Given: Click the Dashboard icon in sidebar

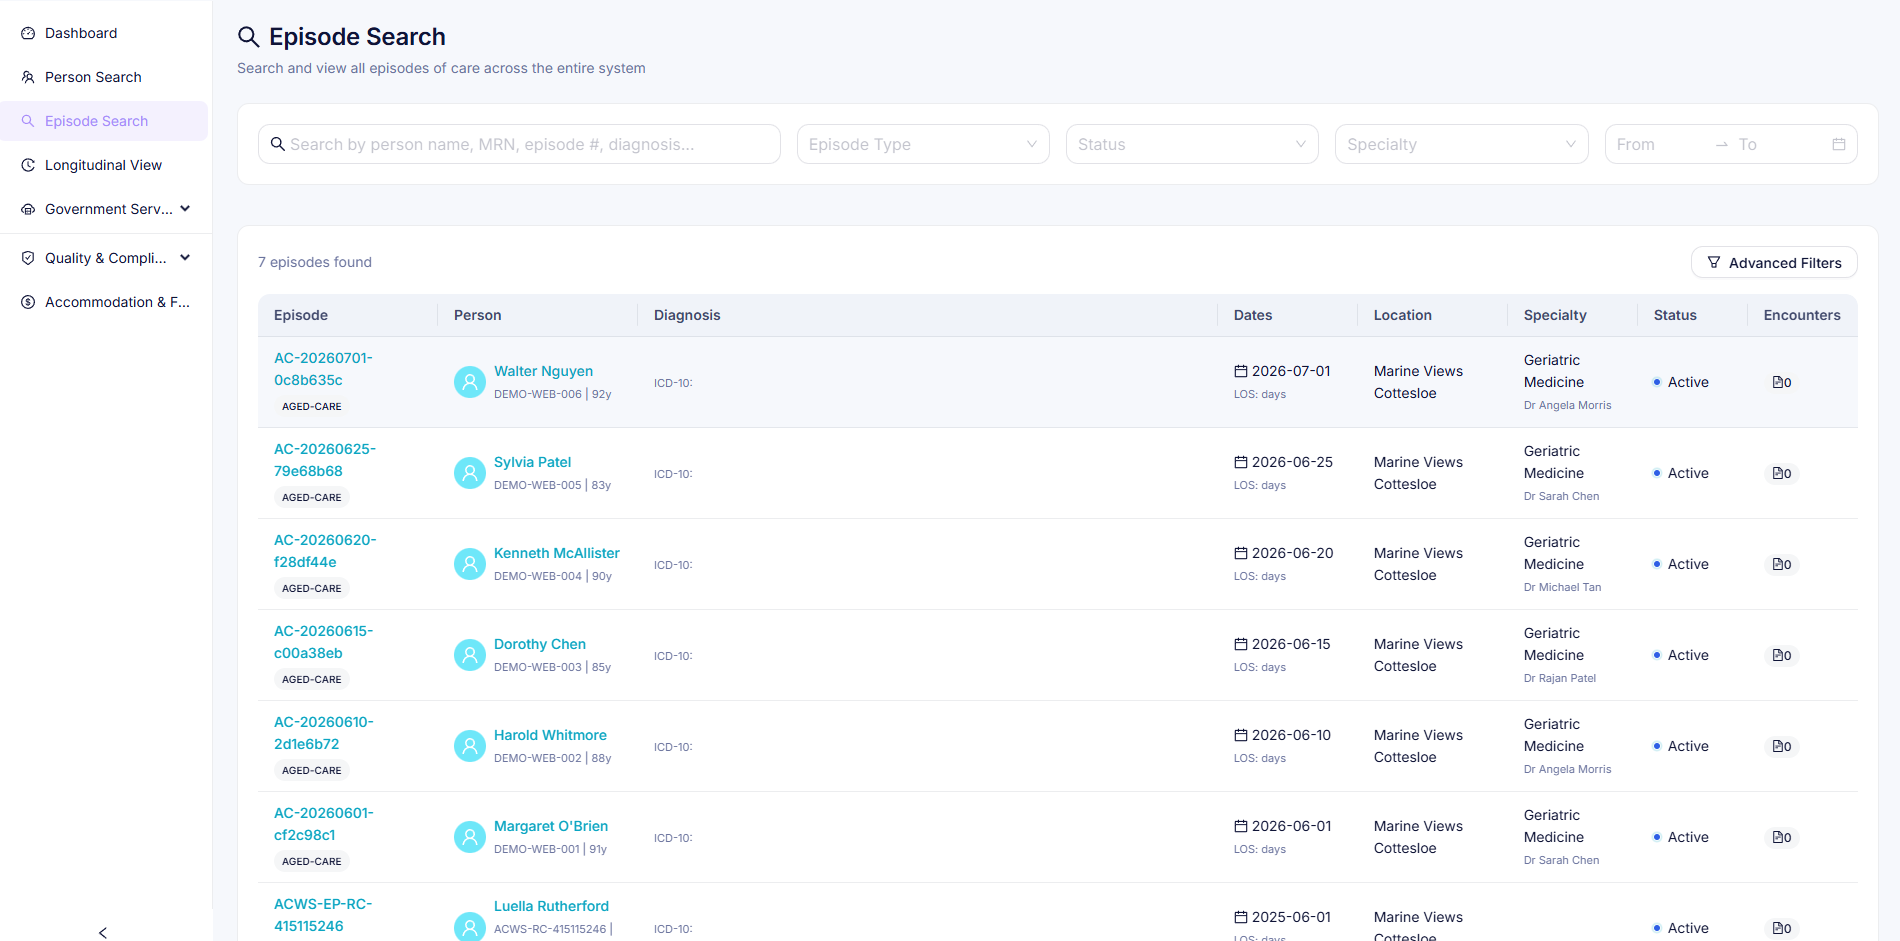Looking at the screenshot, I should pos(28,33).
